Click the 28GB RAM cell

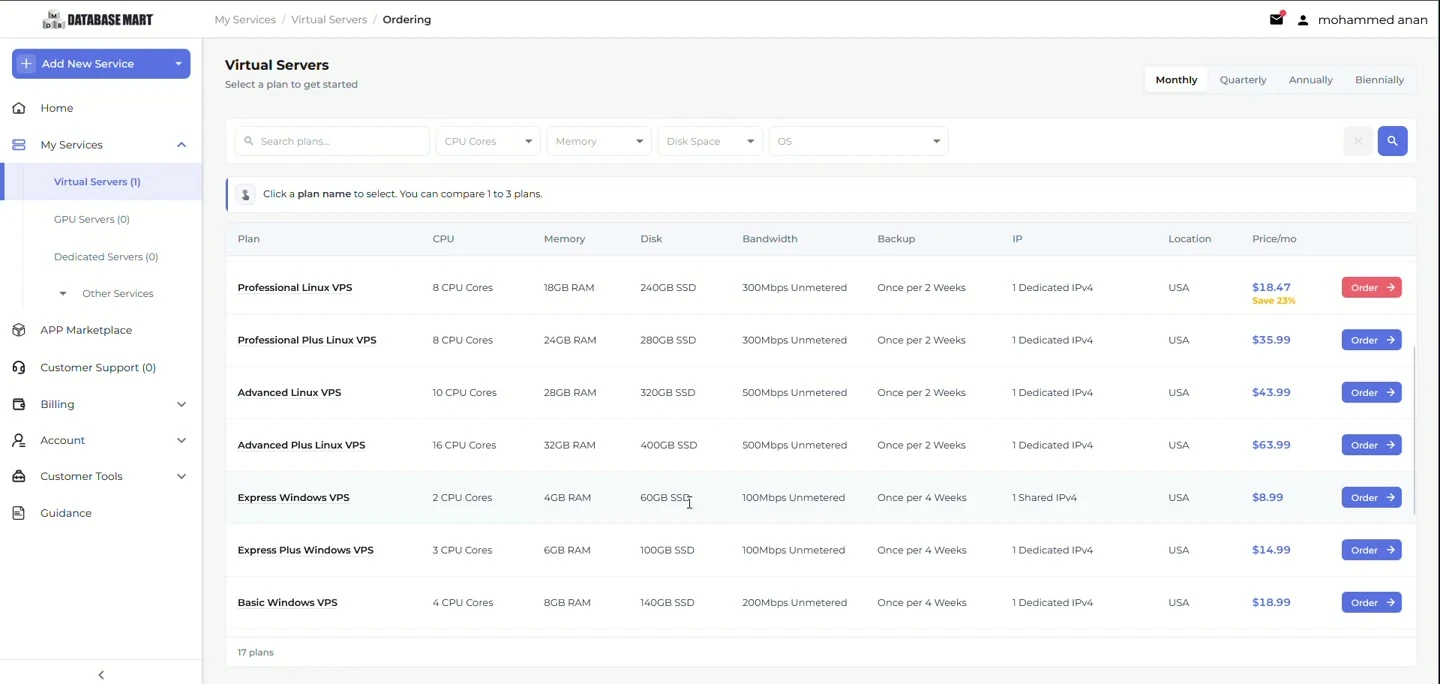[x=570, y=393]
